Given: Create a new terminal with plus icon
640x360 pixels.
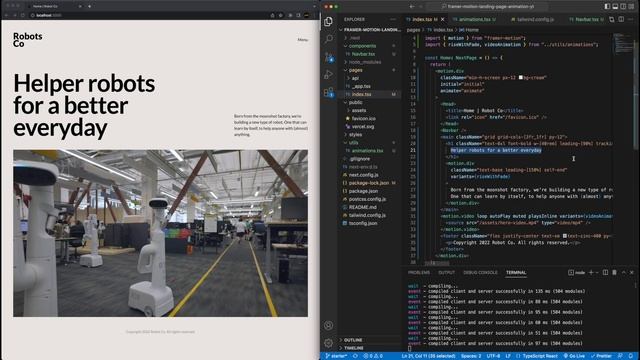Looking at the screenshot, I should pos(591,272).
